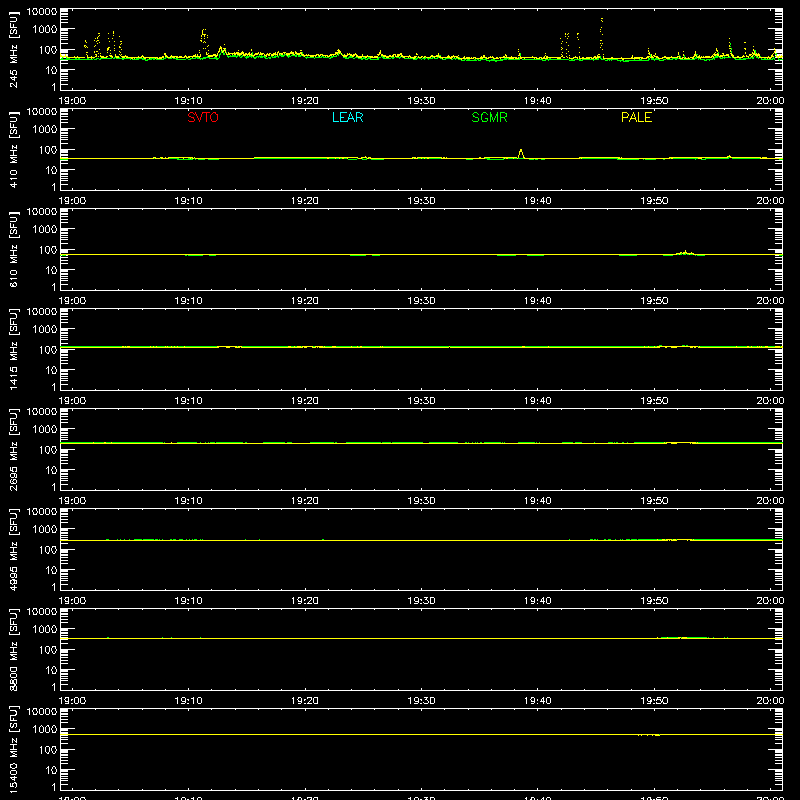Screen dimensions: 800x800
Task: Click 19:20 time label under 410 MHz plot
Action: point(305,201)
